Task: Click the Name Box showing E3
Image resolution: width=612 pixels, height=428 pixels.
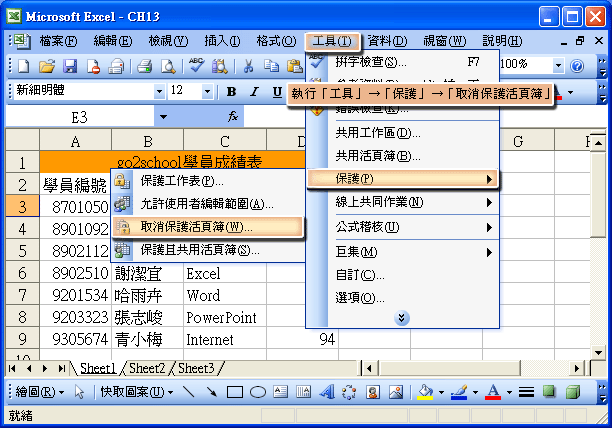Action: coord(78,117)
